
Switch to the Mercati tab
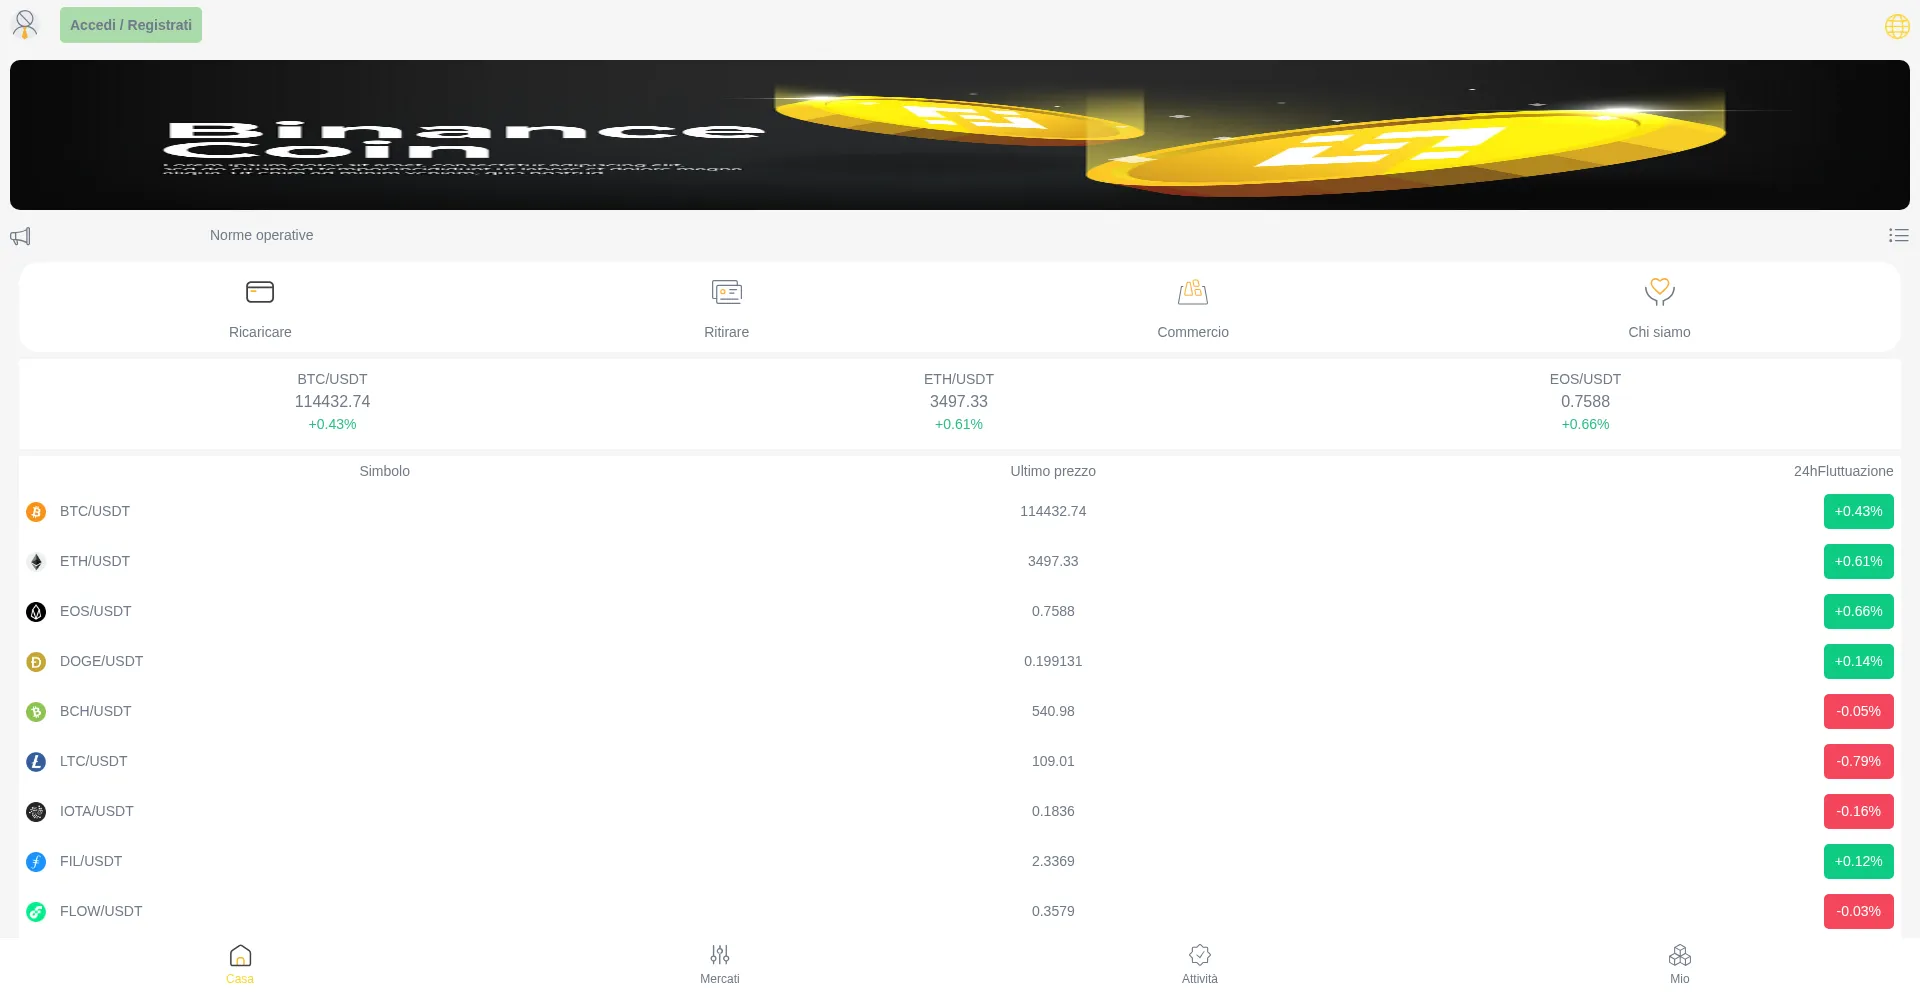point(720,965)
